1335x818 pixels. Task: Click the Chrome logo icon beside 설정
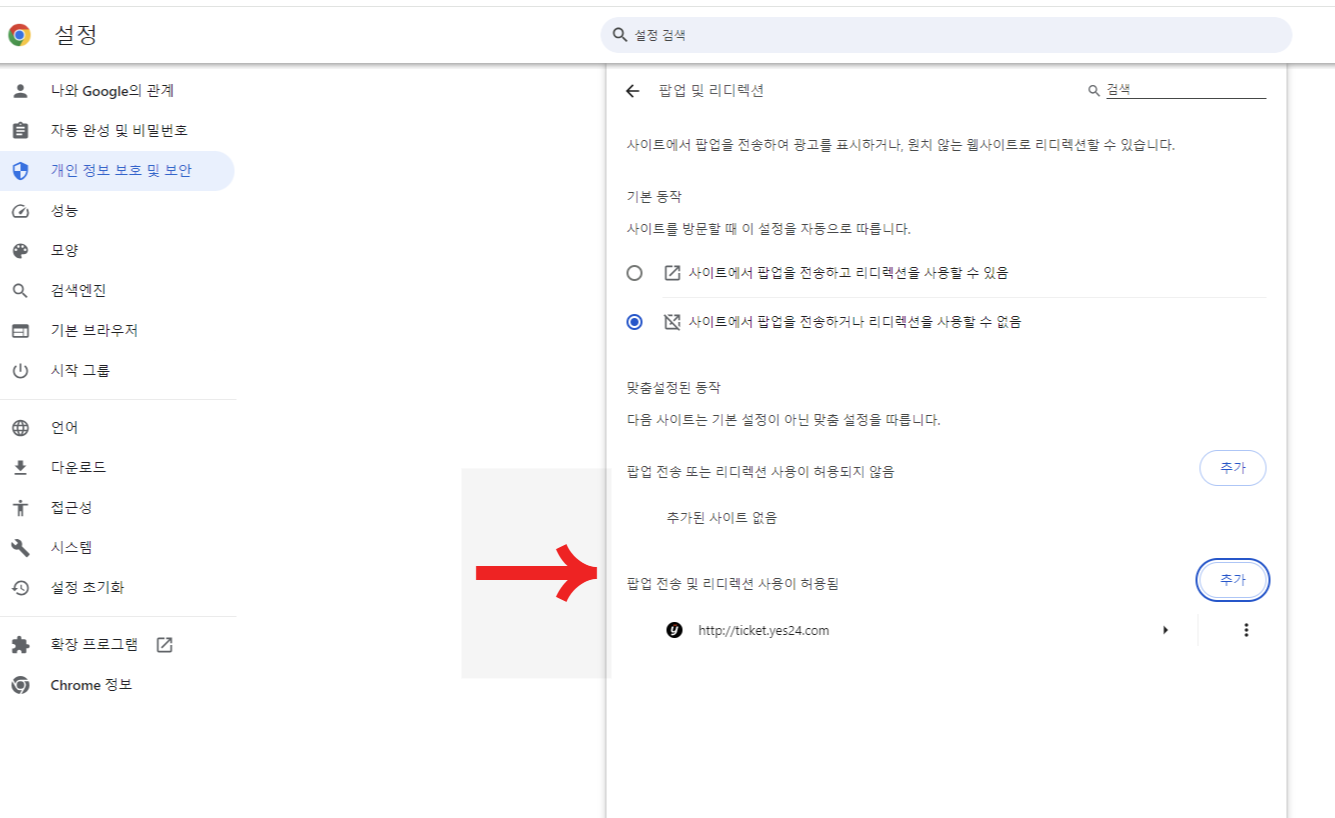click(19, 34)
